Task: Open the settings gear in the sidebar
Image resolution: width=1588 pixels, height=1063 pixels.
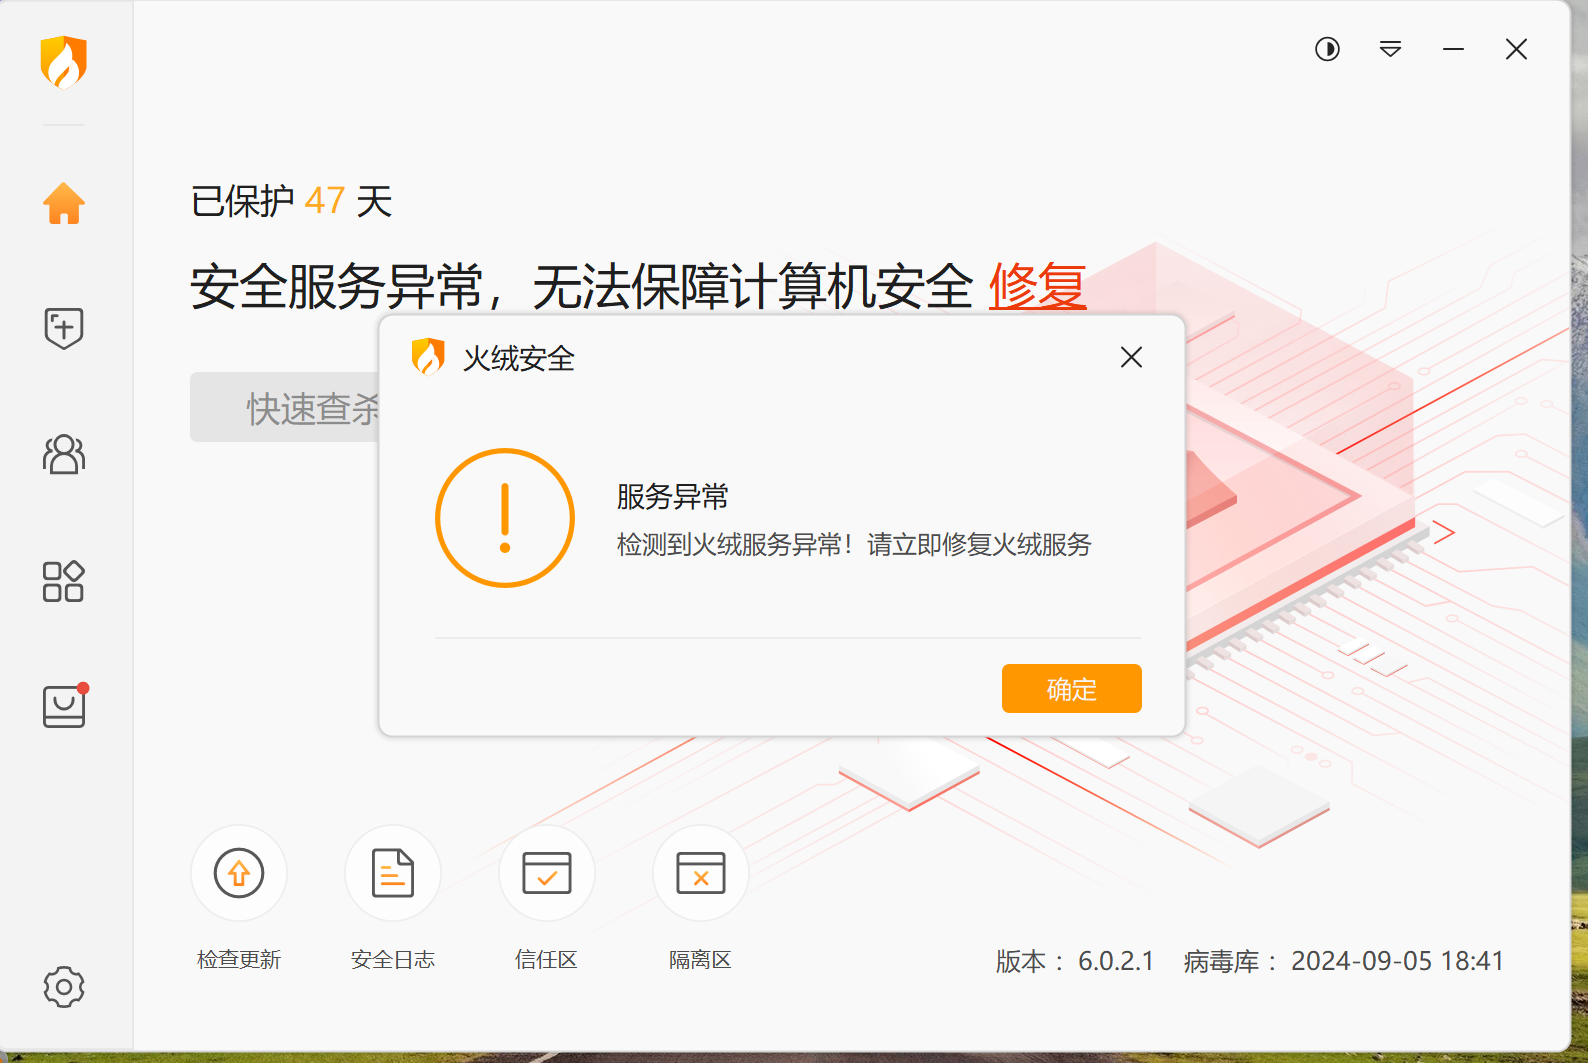Action: (x=64, y=987)
